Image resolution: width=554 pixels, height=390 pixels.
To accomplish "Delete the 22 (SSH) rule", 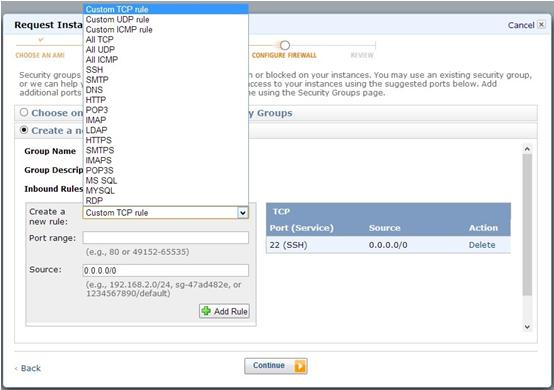I will click(x=482, y=245).
